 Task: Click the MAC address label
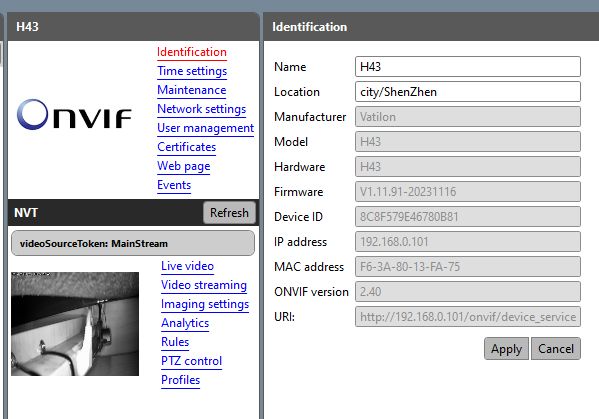[x=309, y=267]
